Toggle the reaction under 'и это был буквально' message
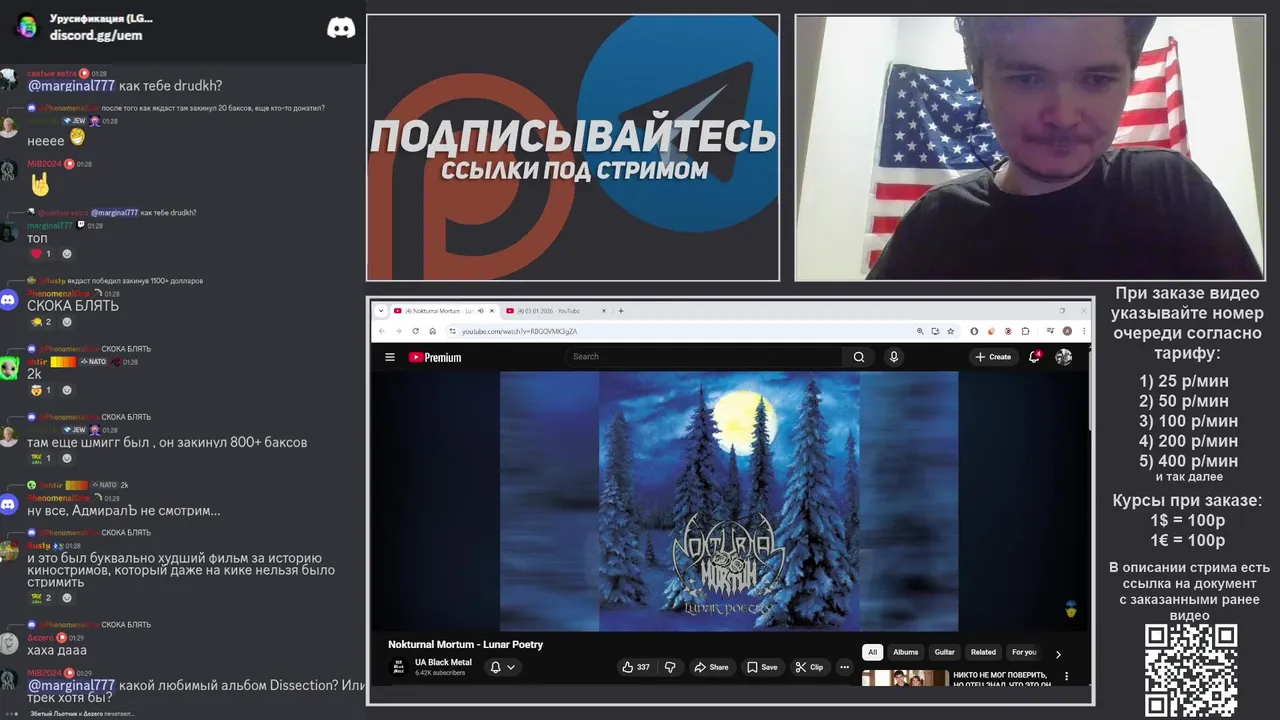The width and height of the screenshot is (1280, 720). click(41, 598)
